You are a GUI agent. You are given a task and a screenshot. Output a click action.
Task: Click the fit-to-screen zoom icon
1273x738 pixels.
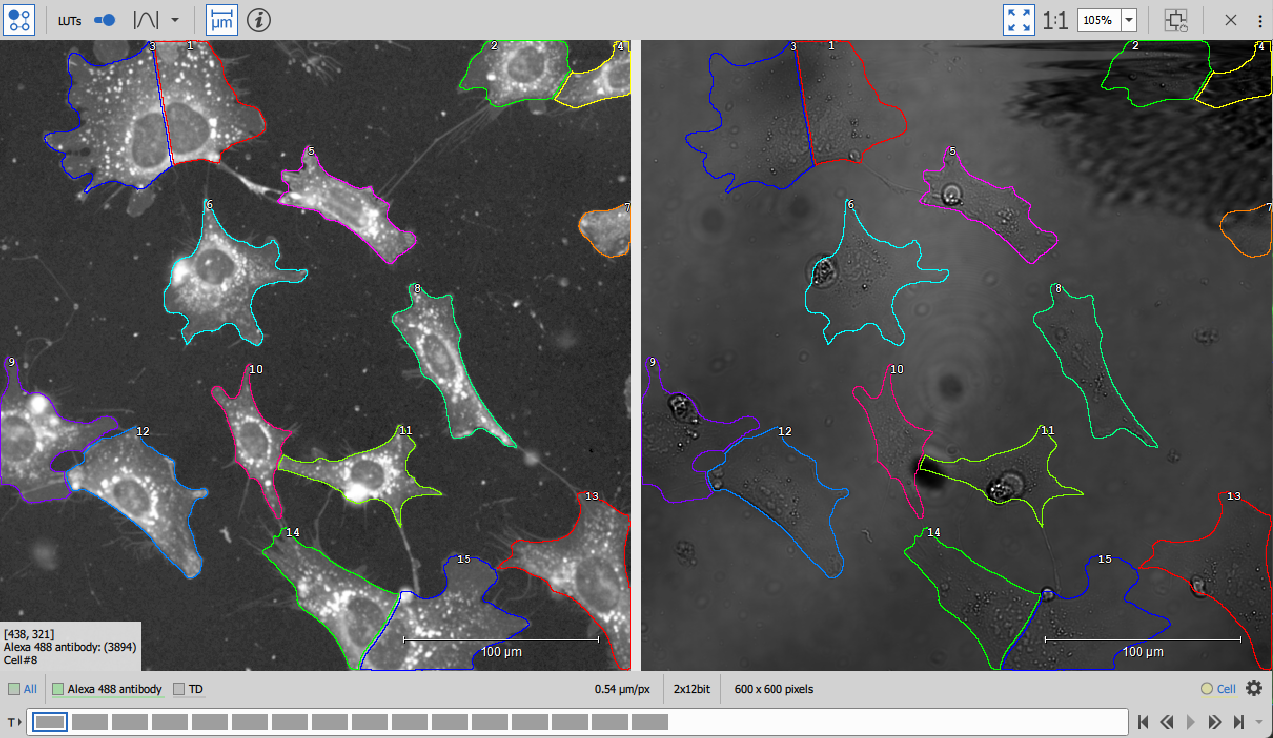(x=1019, y=20)
